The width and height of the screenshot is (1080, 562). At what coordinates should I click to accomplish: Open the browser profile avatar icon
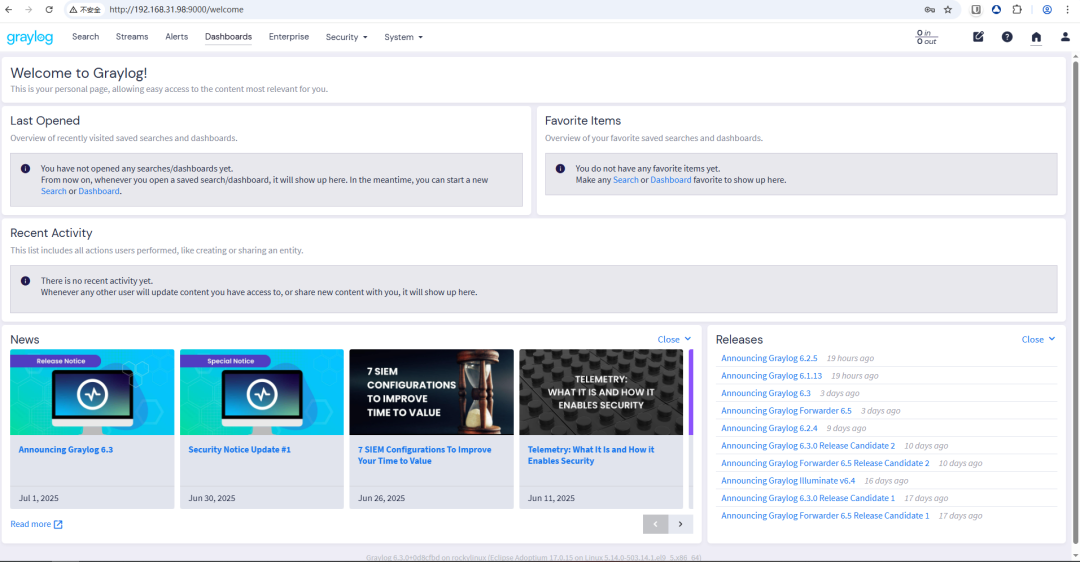[1047, 10]
